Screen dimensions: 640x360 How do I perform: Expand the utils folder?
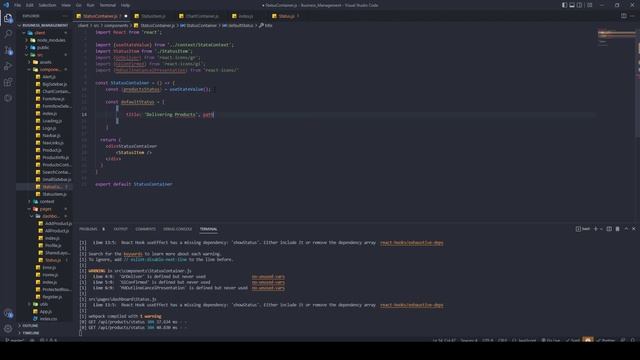tap(43, 304)
